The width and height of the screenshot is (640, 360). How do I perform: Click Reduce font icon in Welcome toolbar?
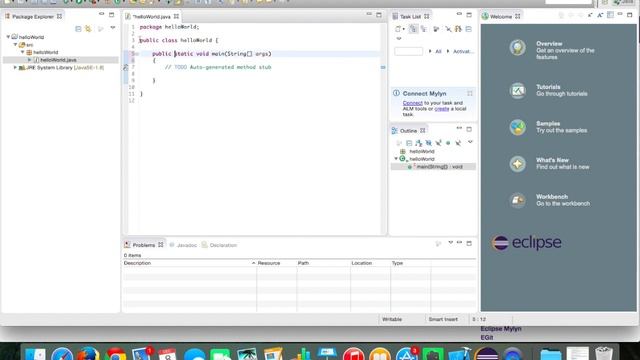(x=590, y=16)
